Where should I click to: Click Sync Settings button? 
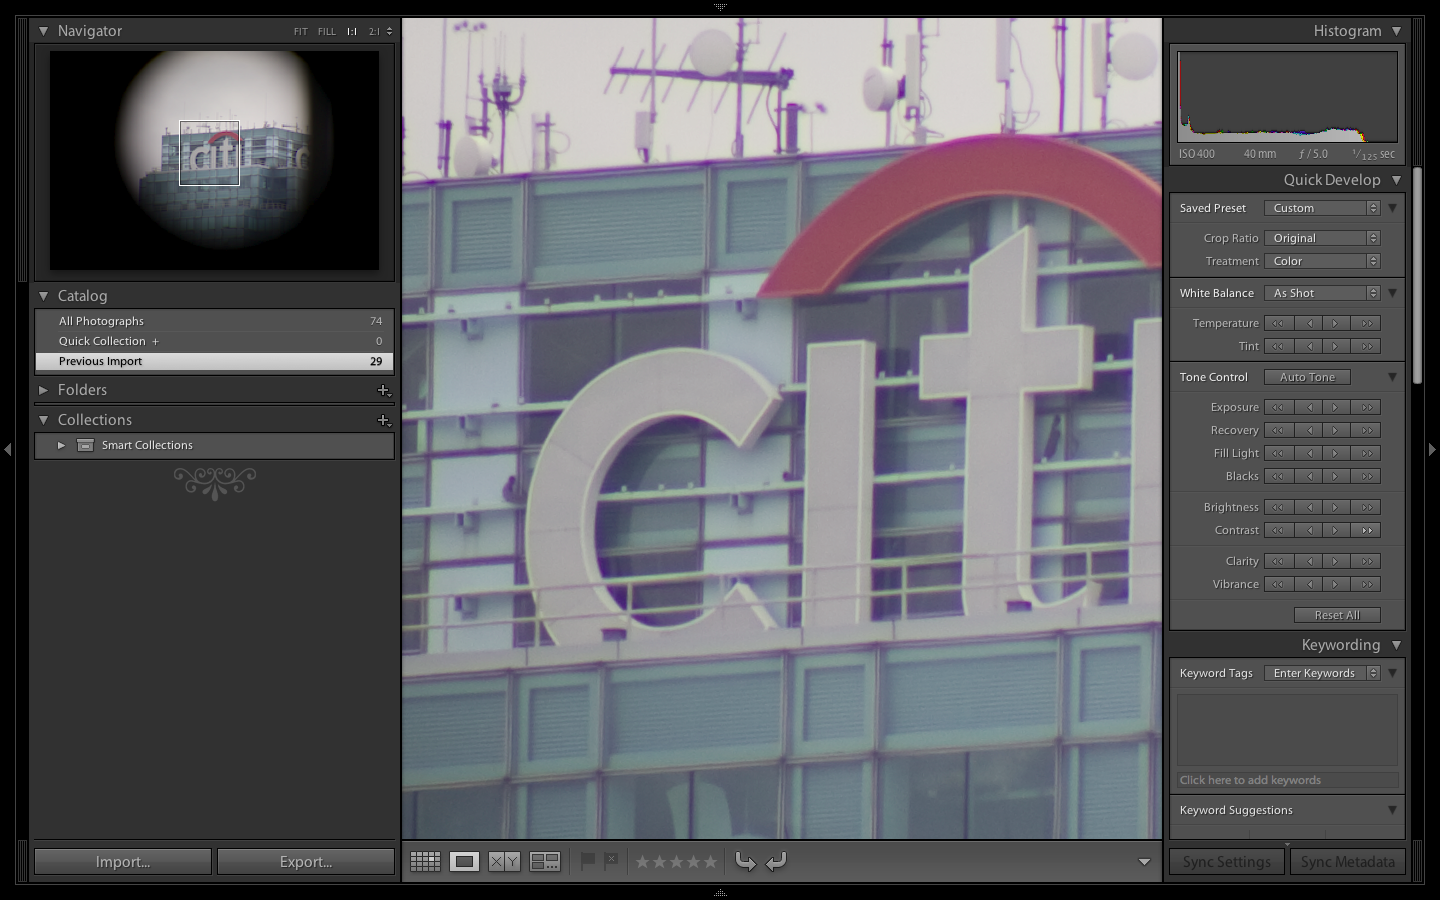pos(1227,862)
